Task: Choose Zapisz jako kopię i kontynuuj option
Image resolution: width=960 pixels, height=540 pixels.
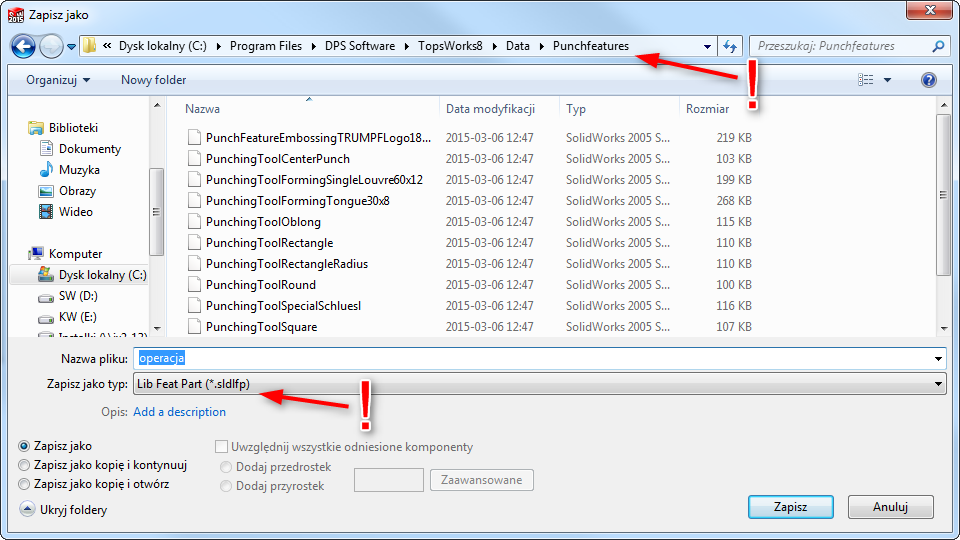Action: 24,465
